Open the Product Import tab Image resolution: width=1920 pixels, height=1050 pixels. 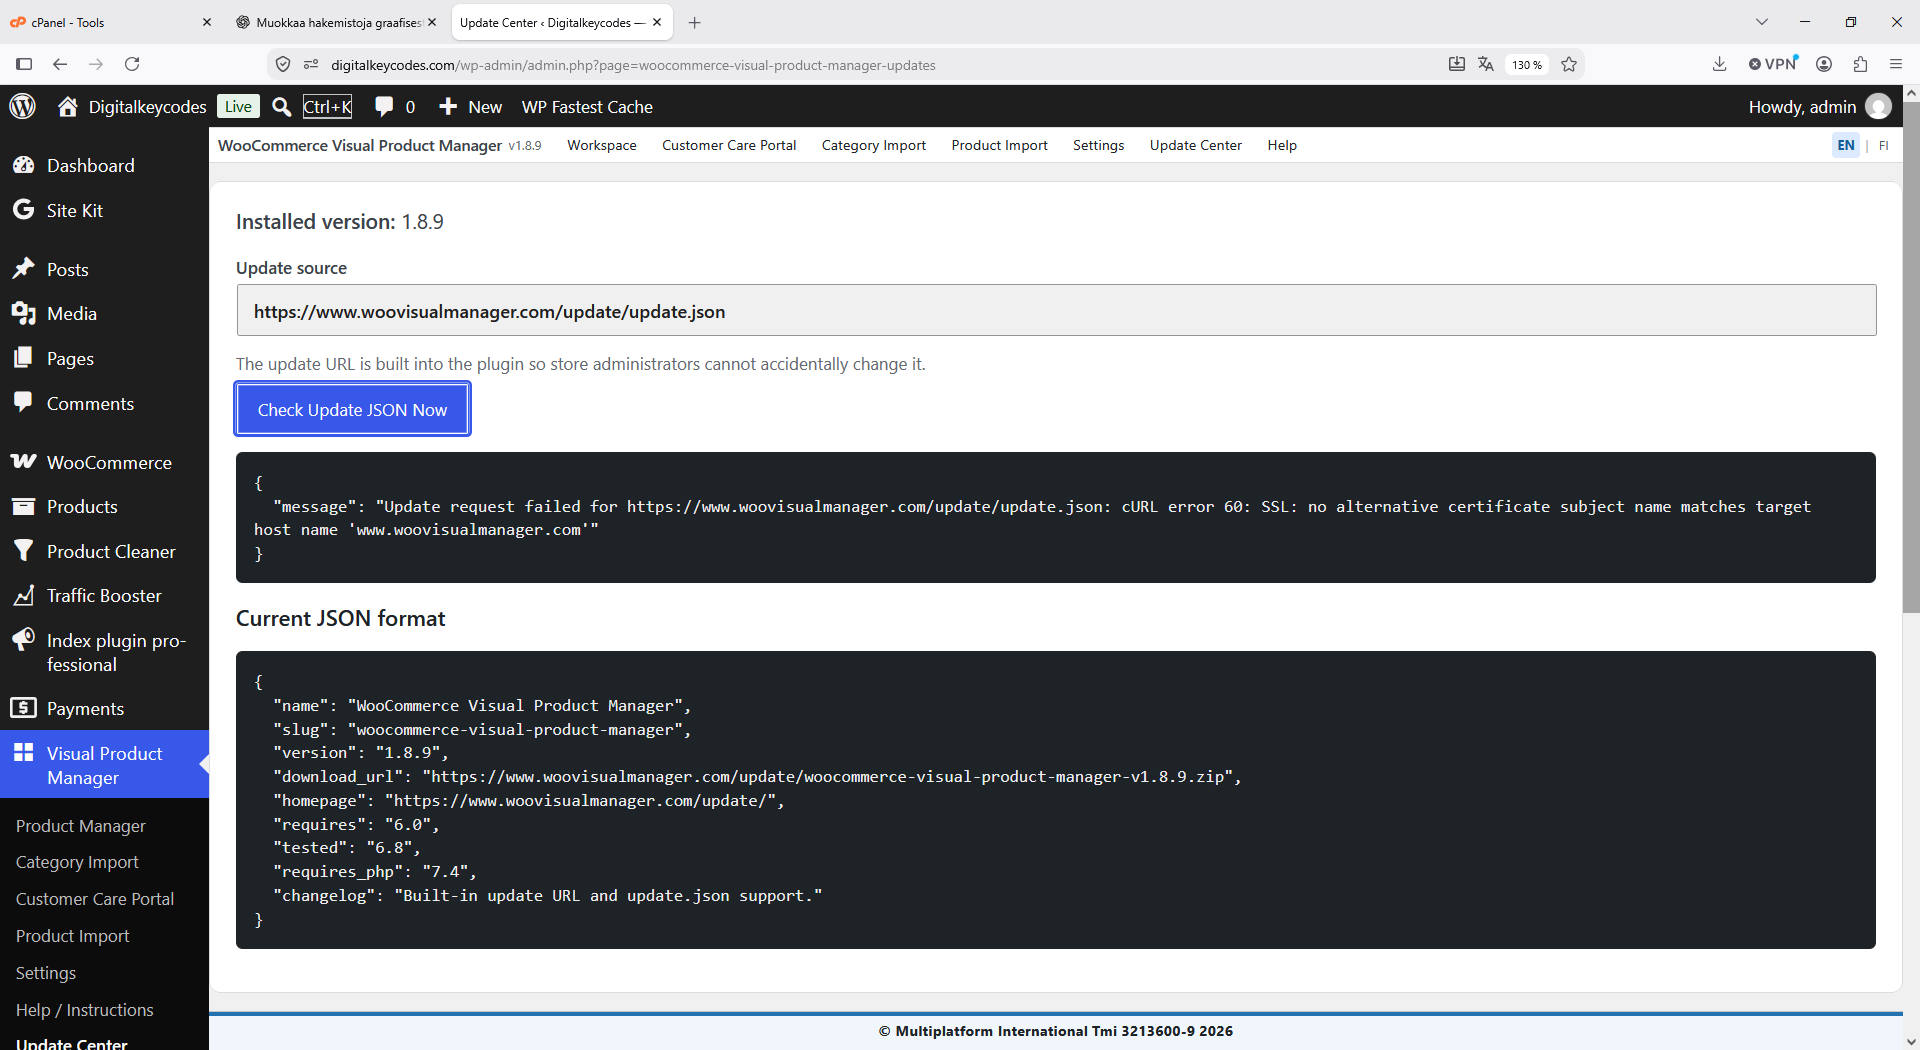(x=1000, y=145)
